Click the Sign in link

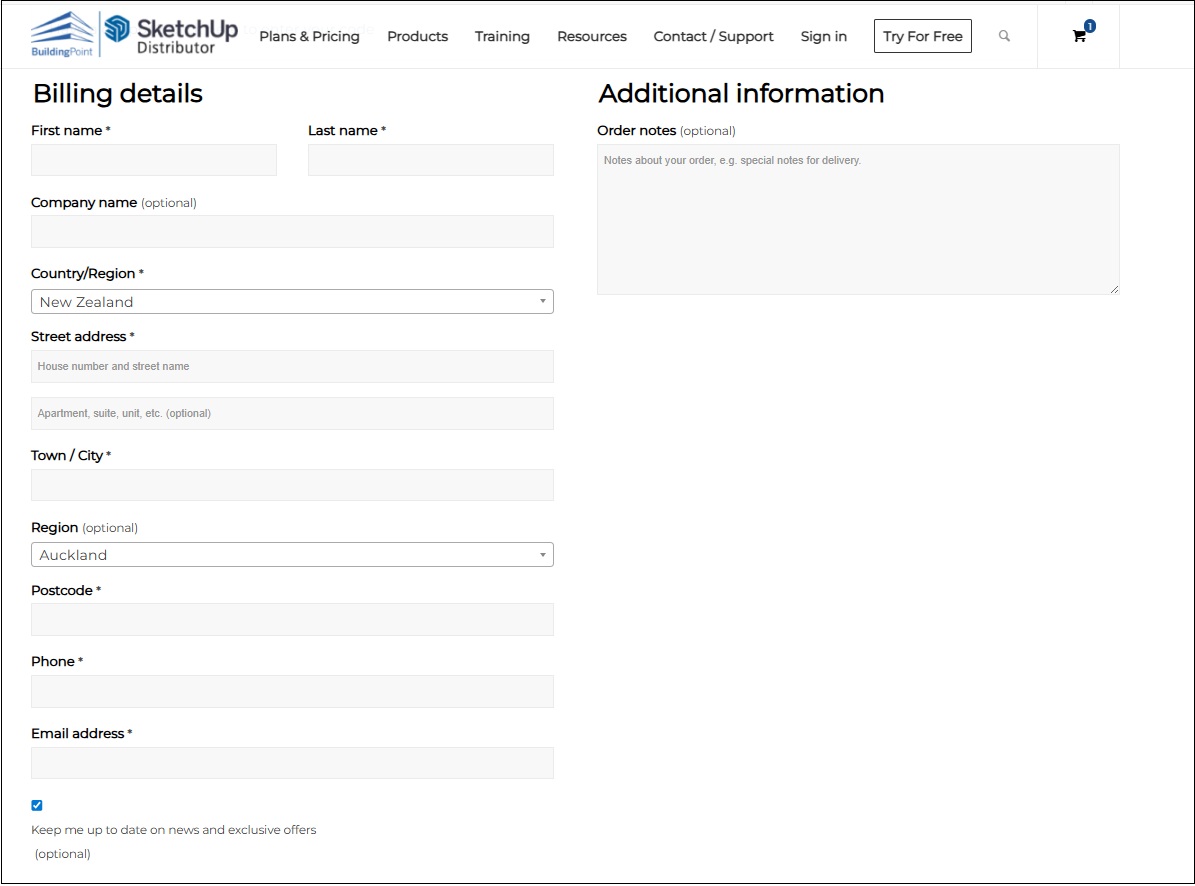(x=823, y=36)
